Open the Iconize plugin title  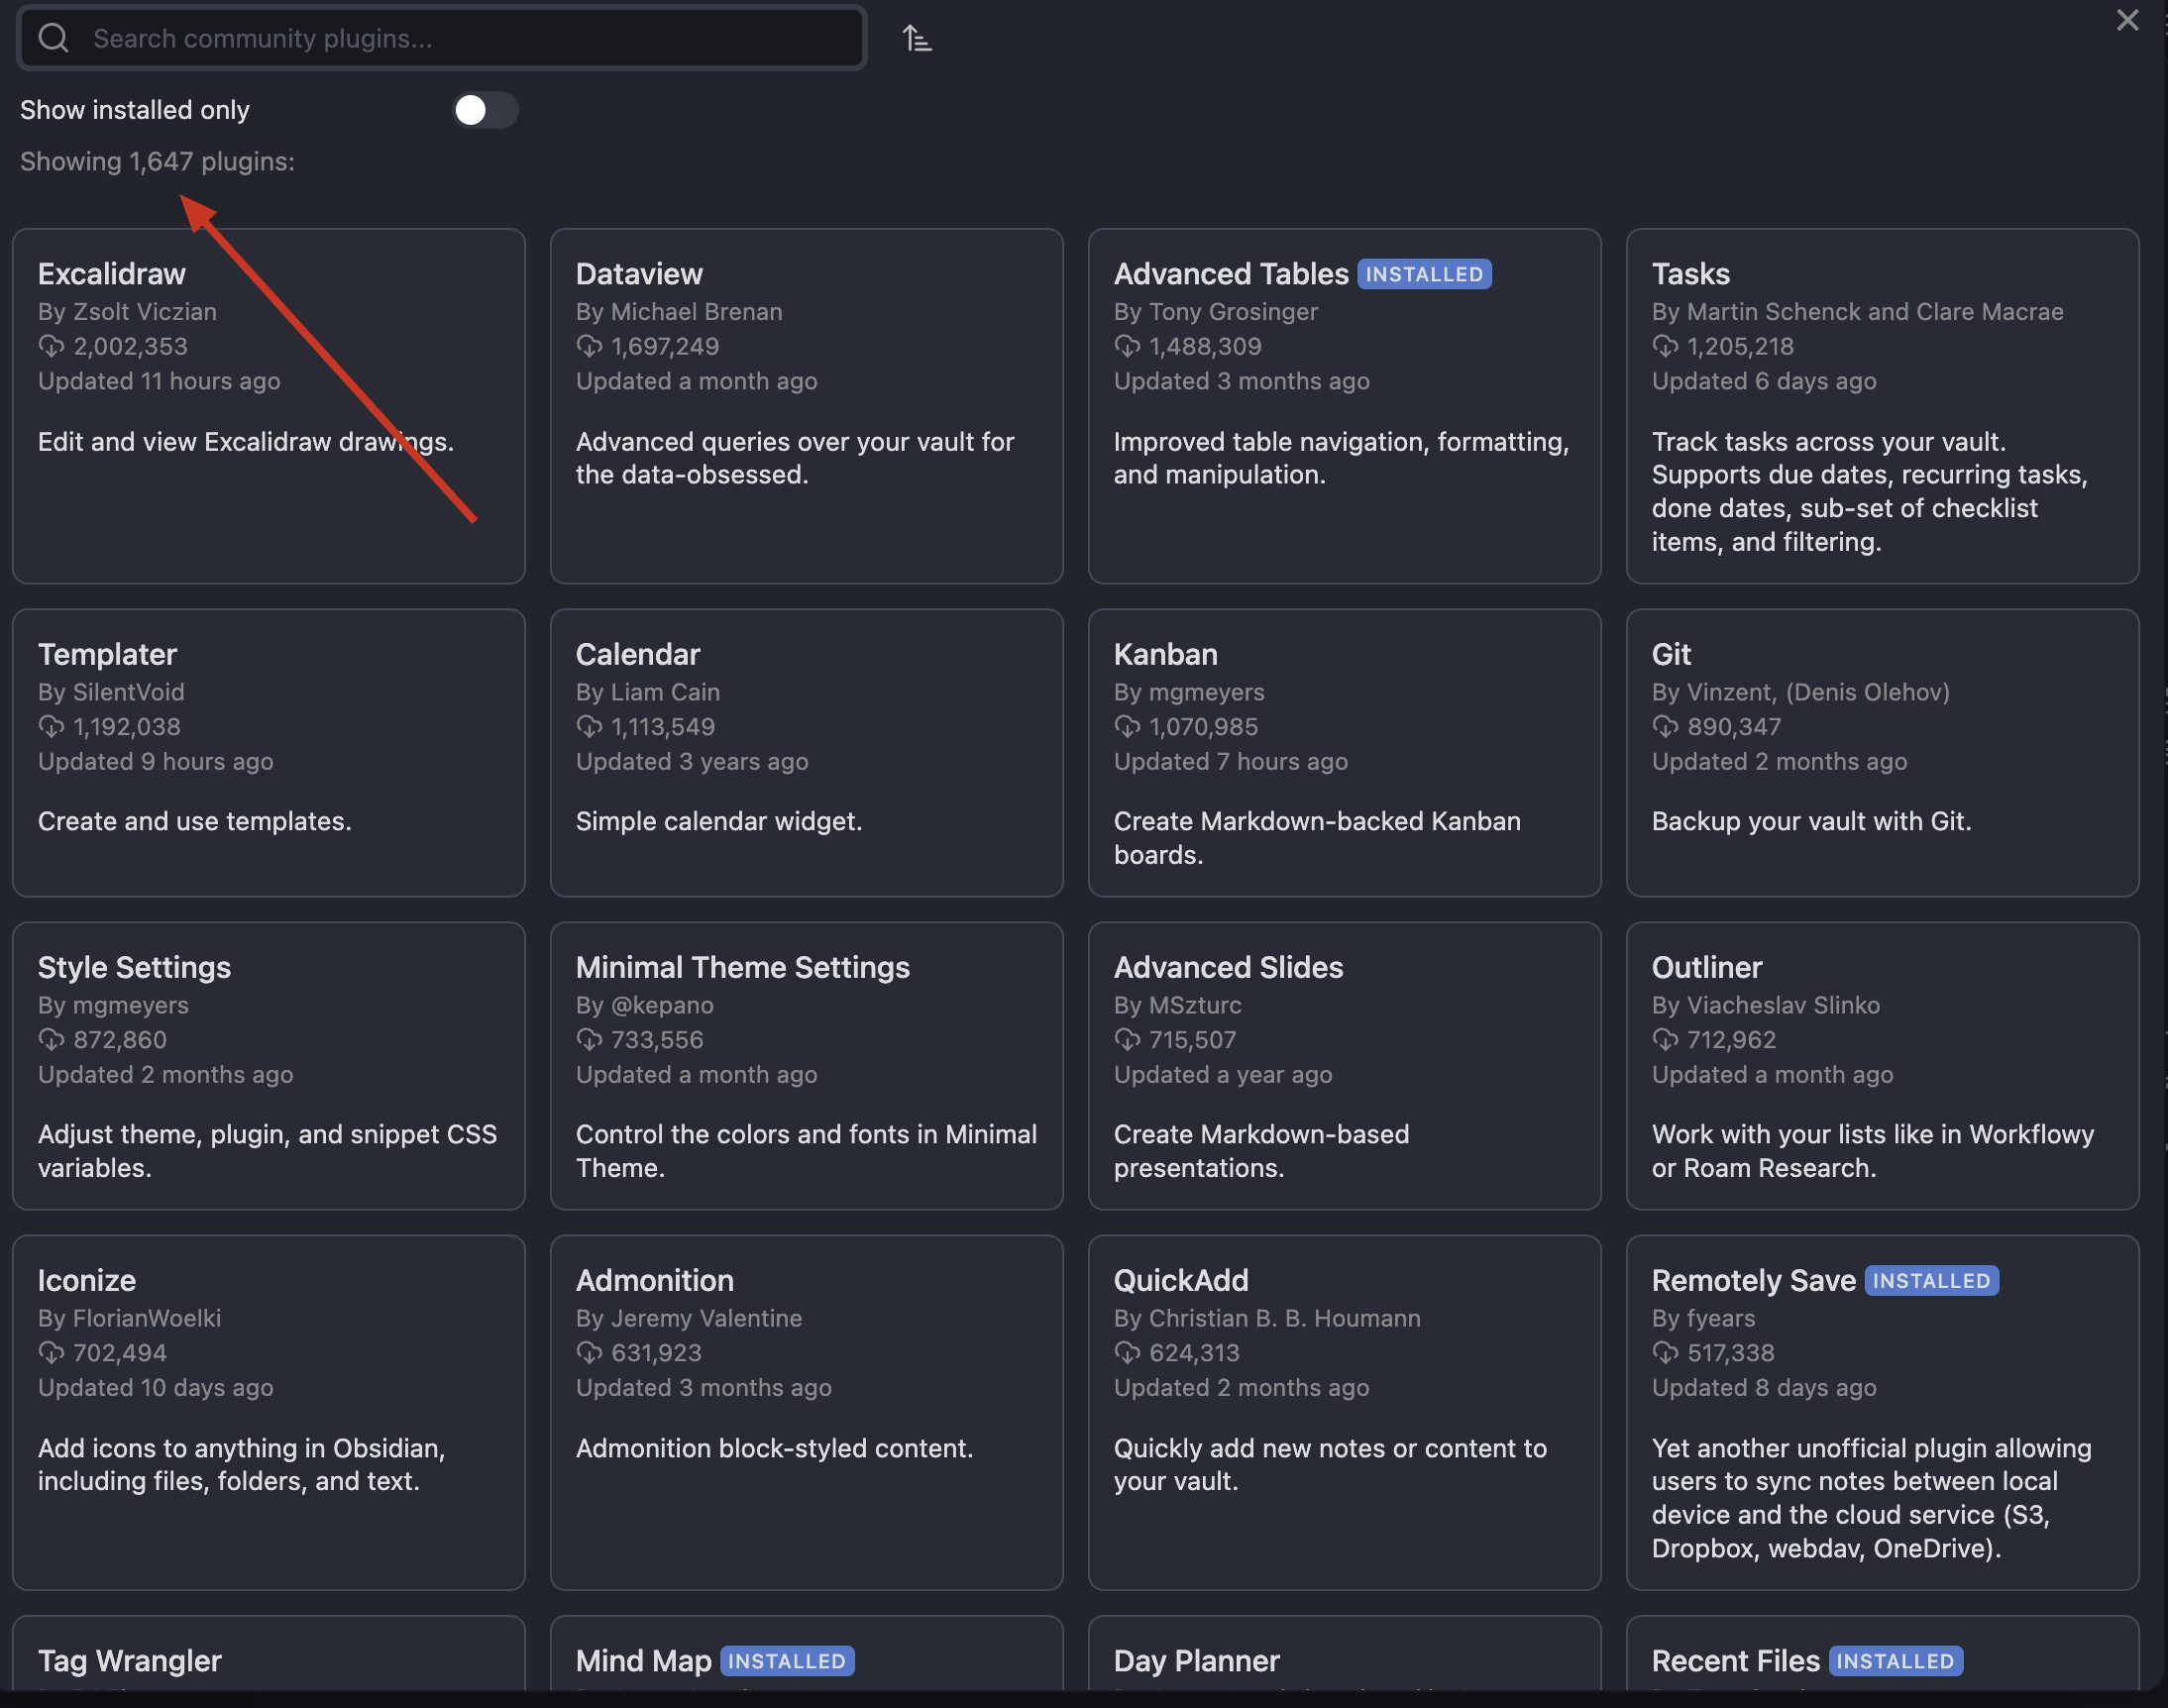(x=87, y=1280)
